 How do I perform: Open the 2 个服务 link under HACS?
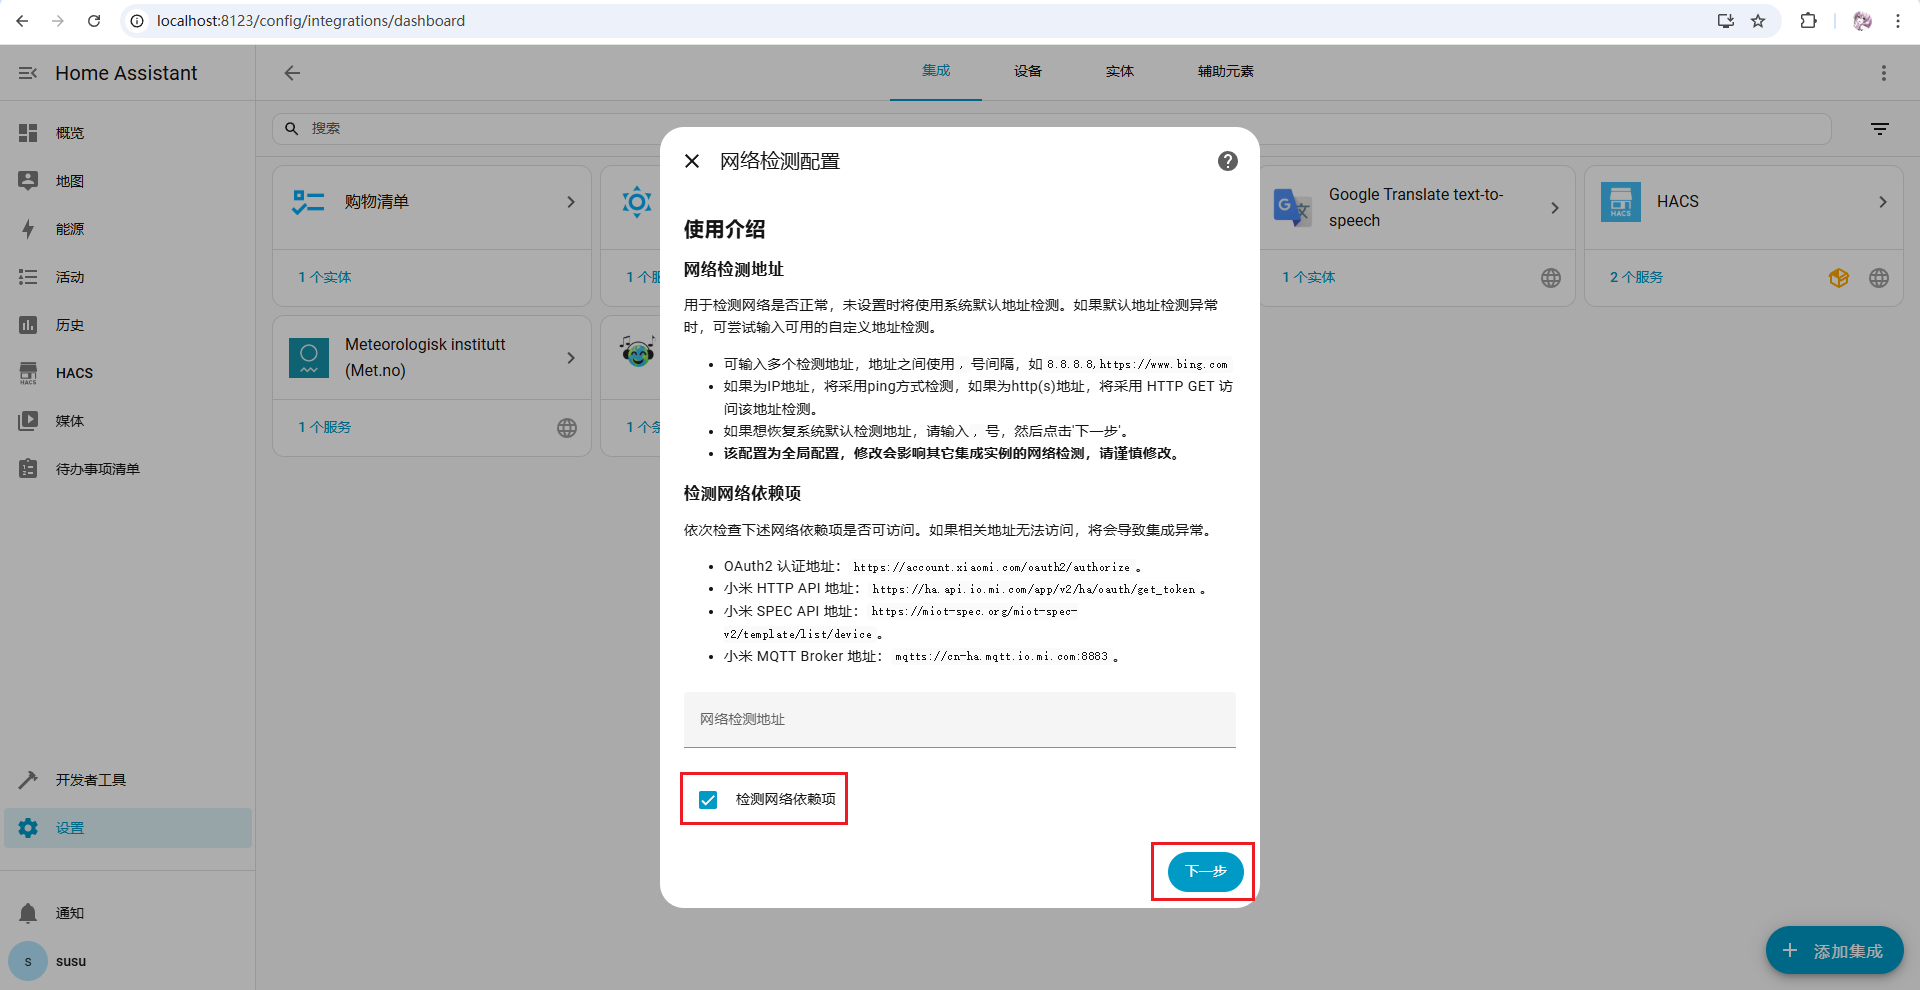1636,278
